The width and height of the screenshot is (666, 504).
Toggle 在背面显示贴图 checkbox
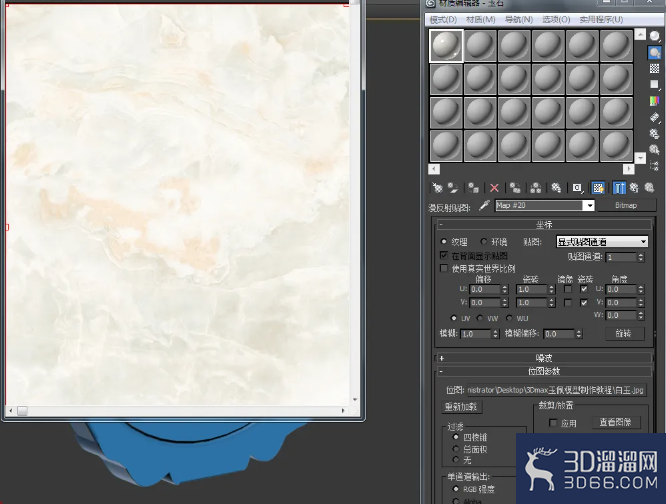444,256
